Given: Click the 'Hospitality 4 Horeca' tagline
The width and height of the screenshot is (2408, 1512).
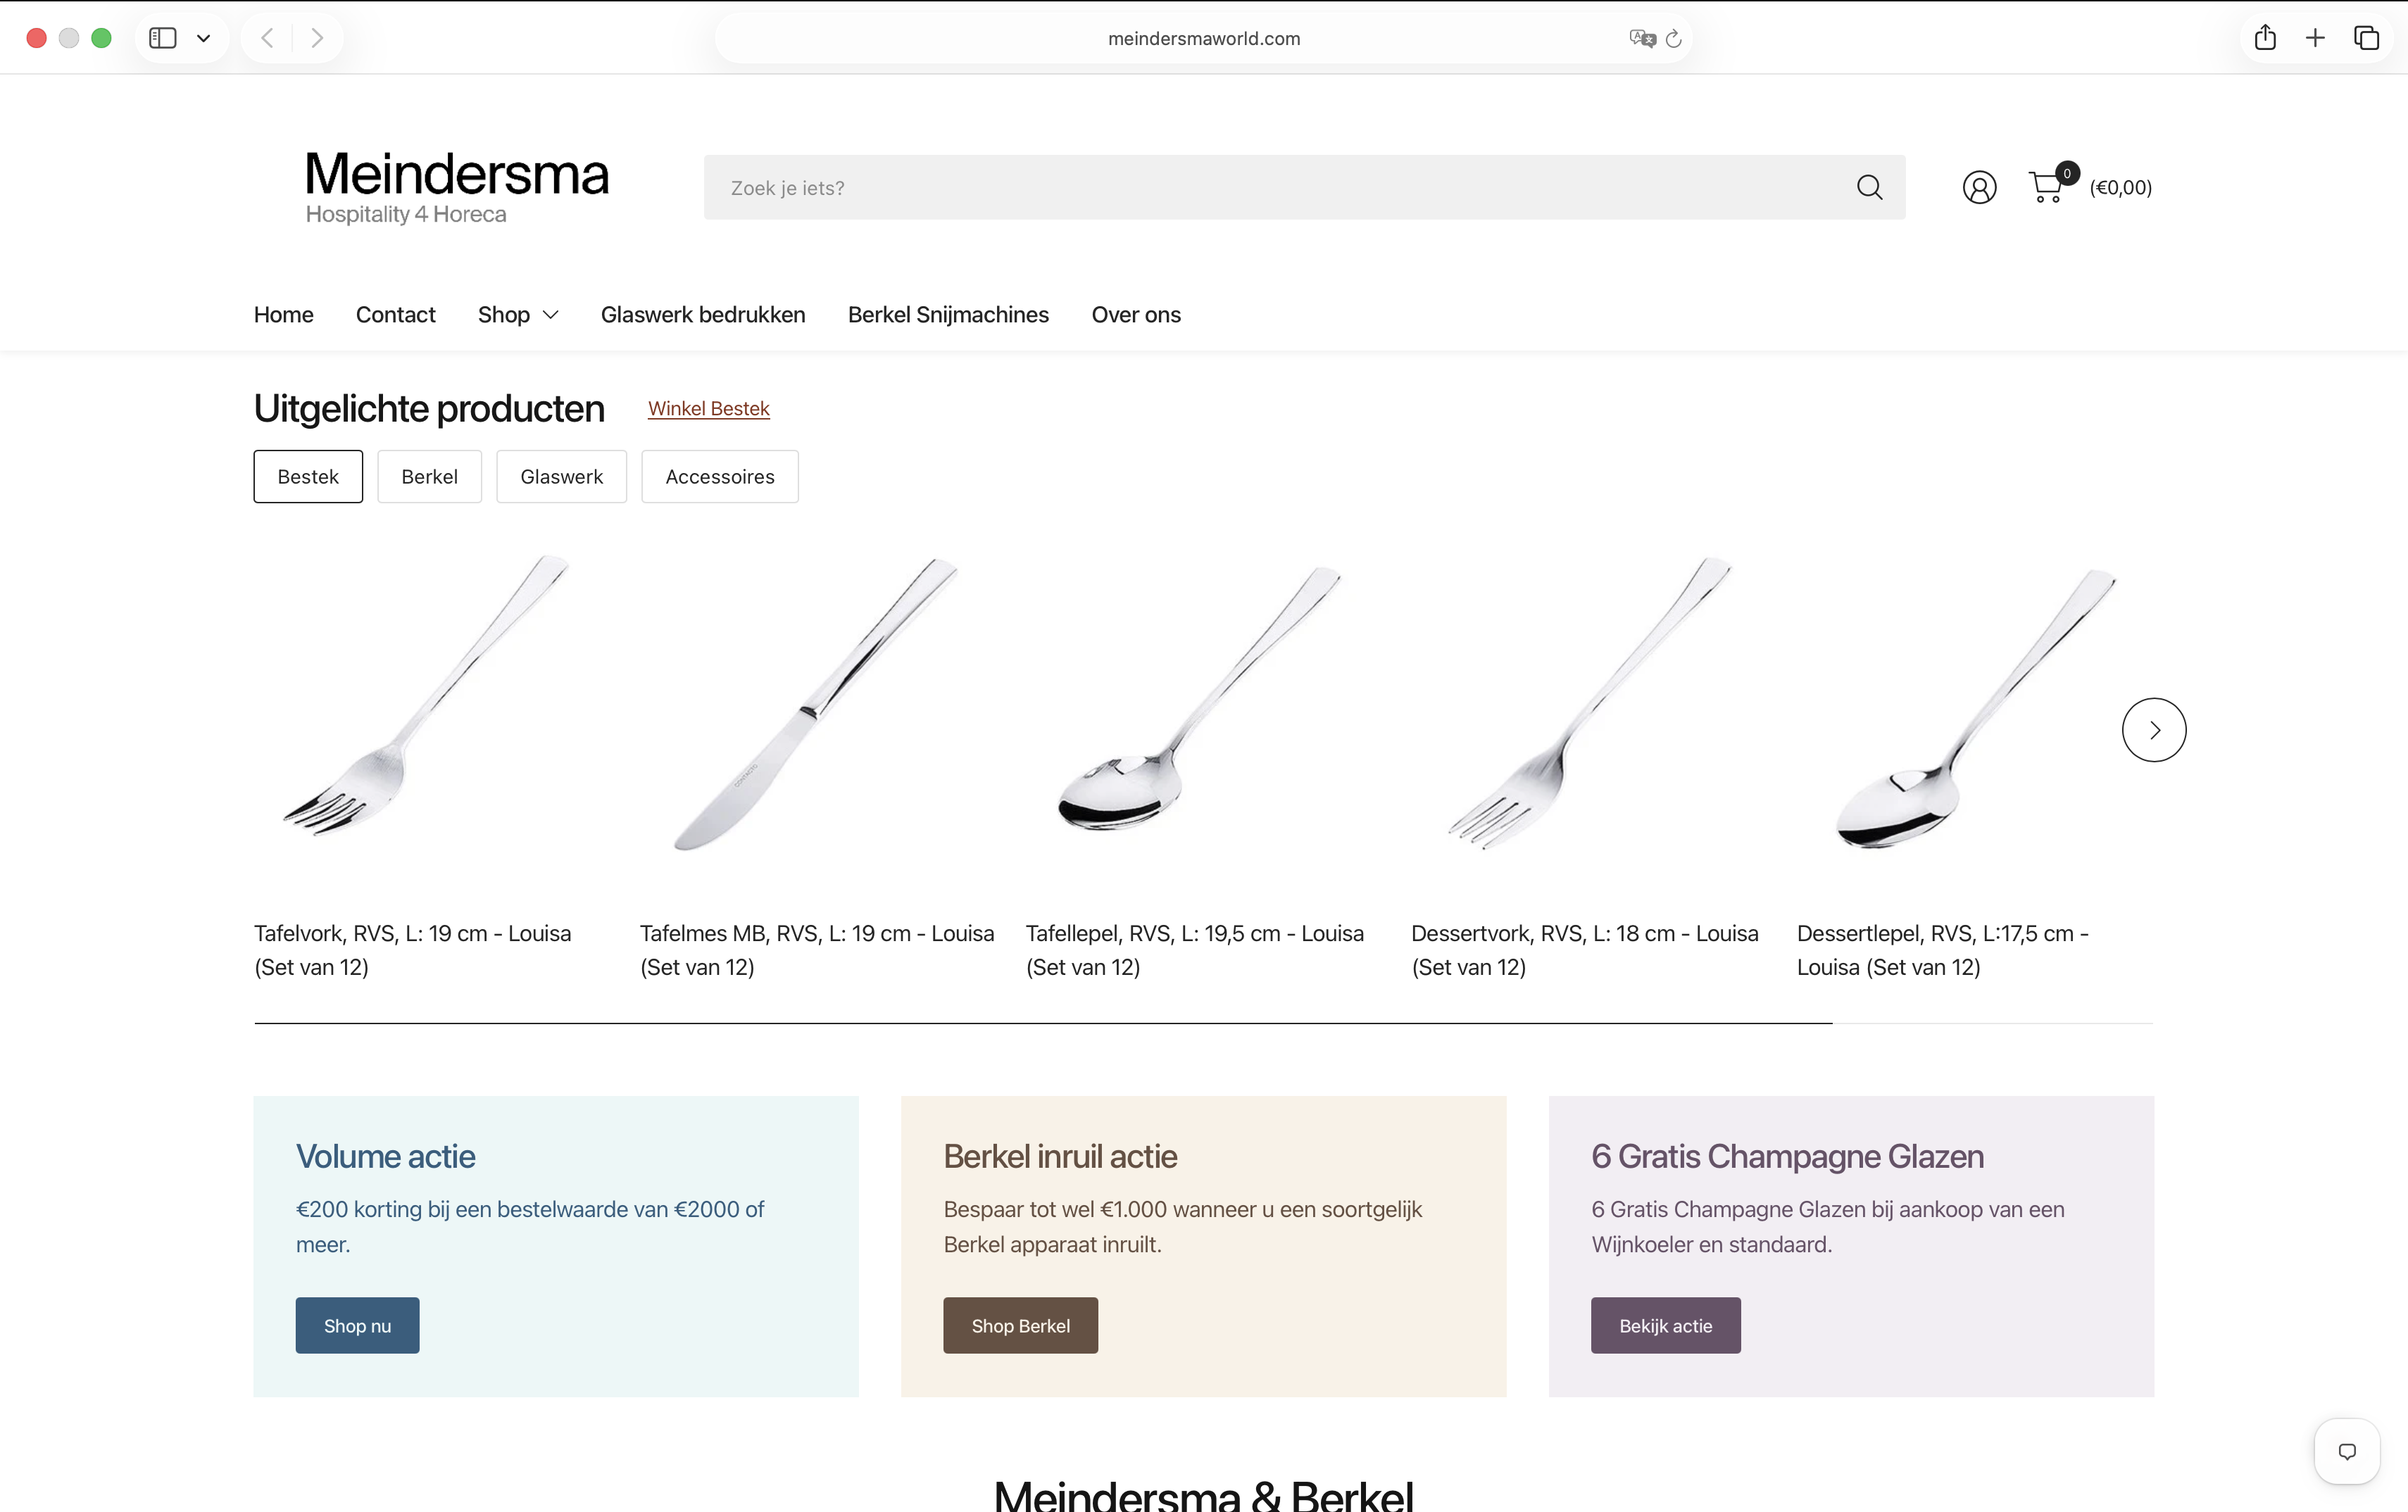Looking at the screenshot, I should tap(406, 214).
